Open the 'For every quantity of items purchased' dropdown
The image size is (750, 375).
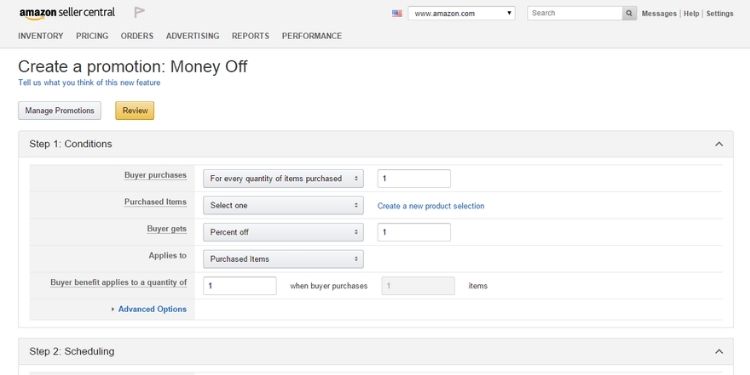tap(283, 178)
